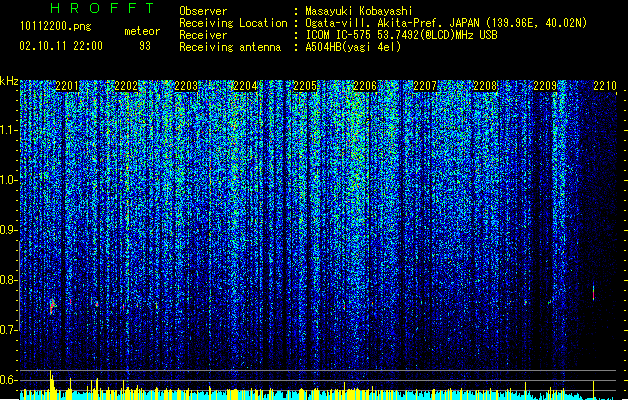Click the 2204 time marker
Viewport: 629px width, 400px height.
tap(245, 86)
